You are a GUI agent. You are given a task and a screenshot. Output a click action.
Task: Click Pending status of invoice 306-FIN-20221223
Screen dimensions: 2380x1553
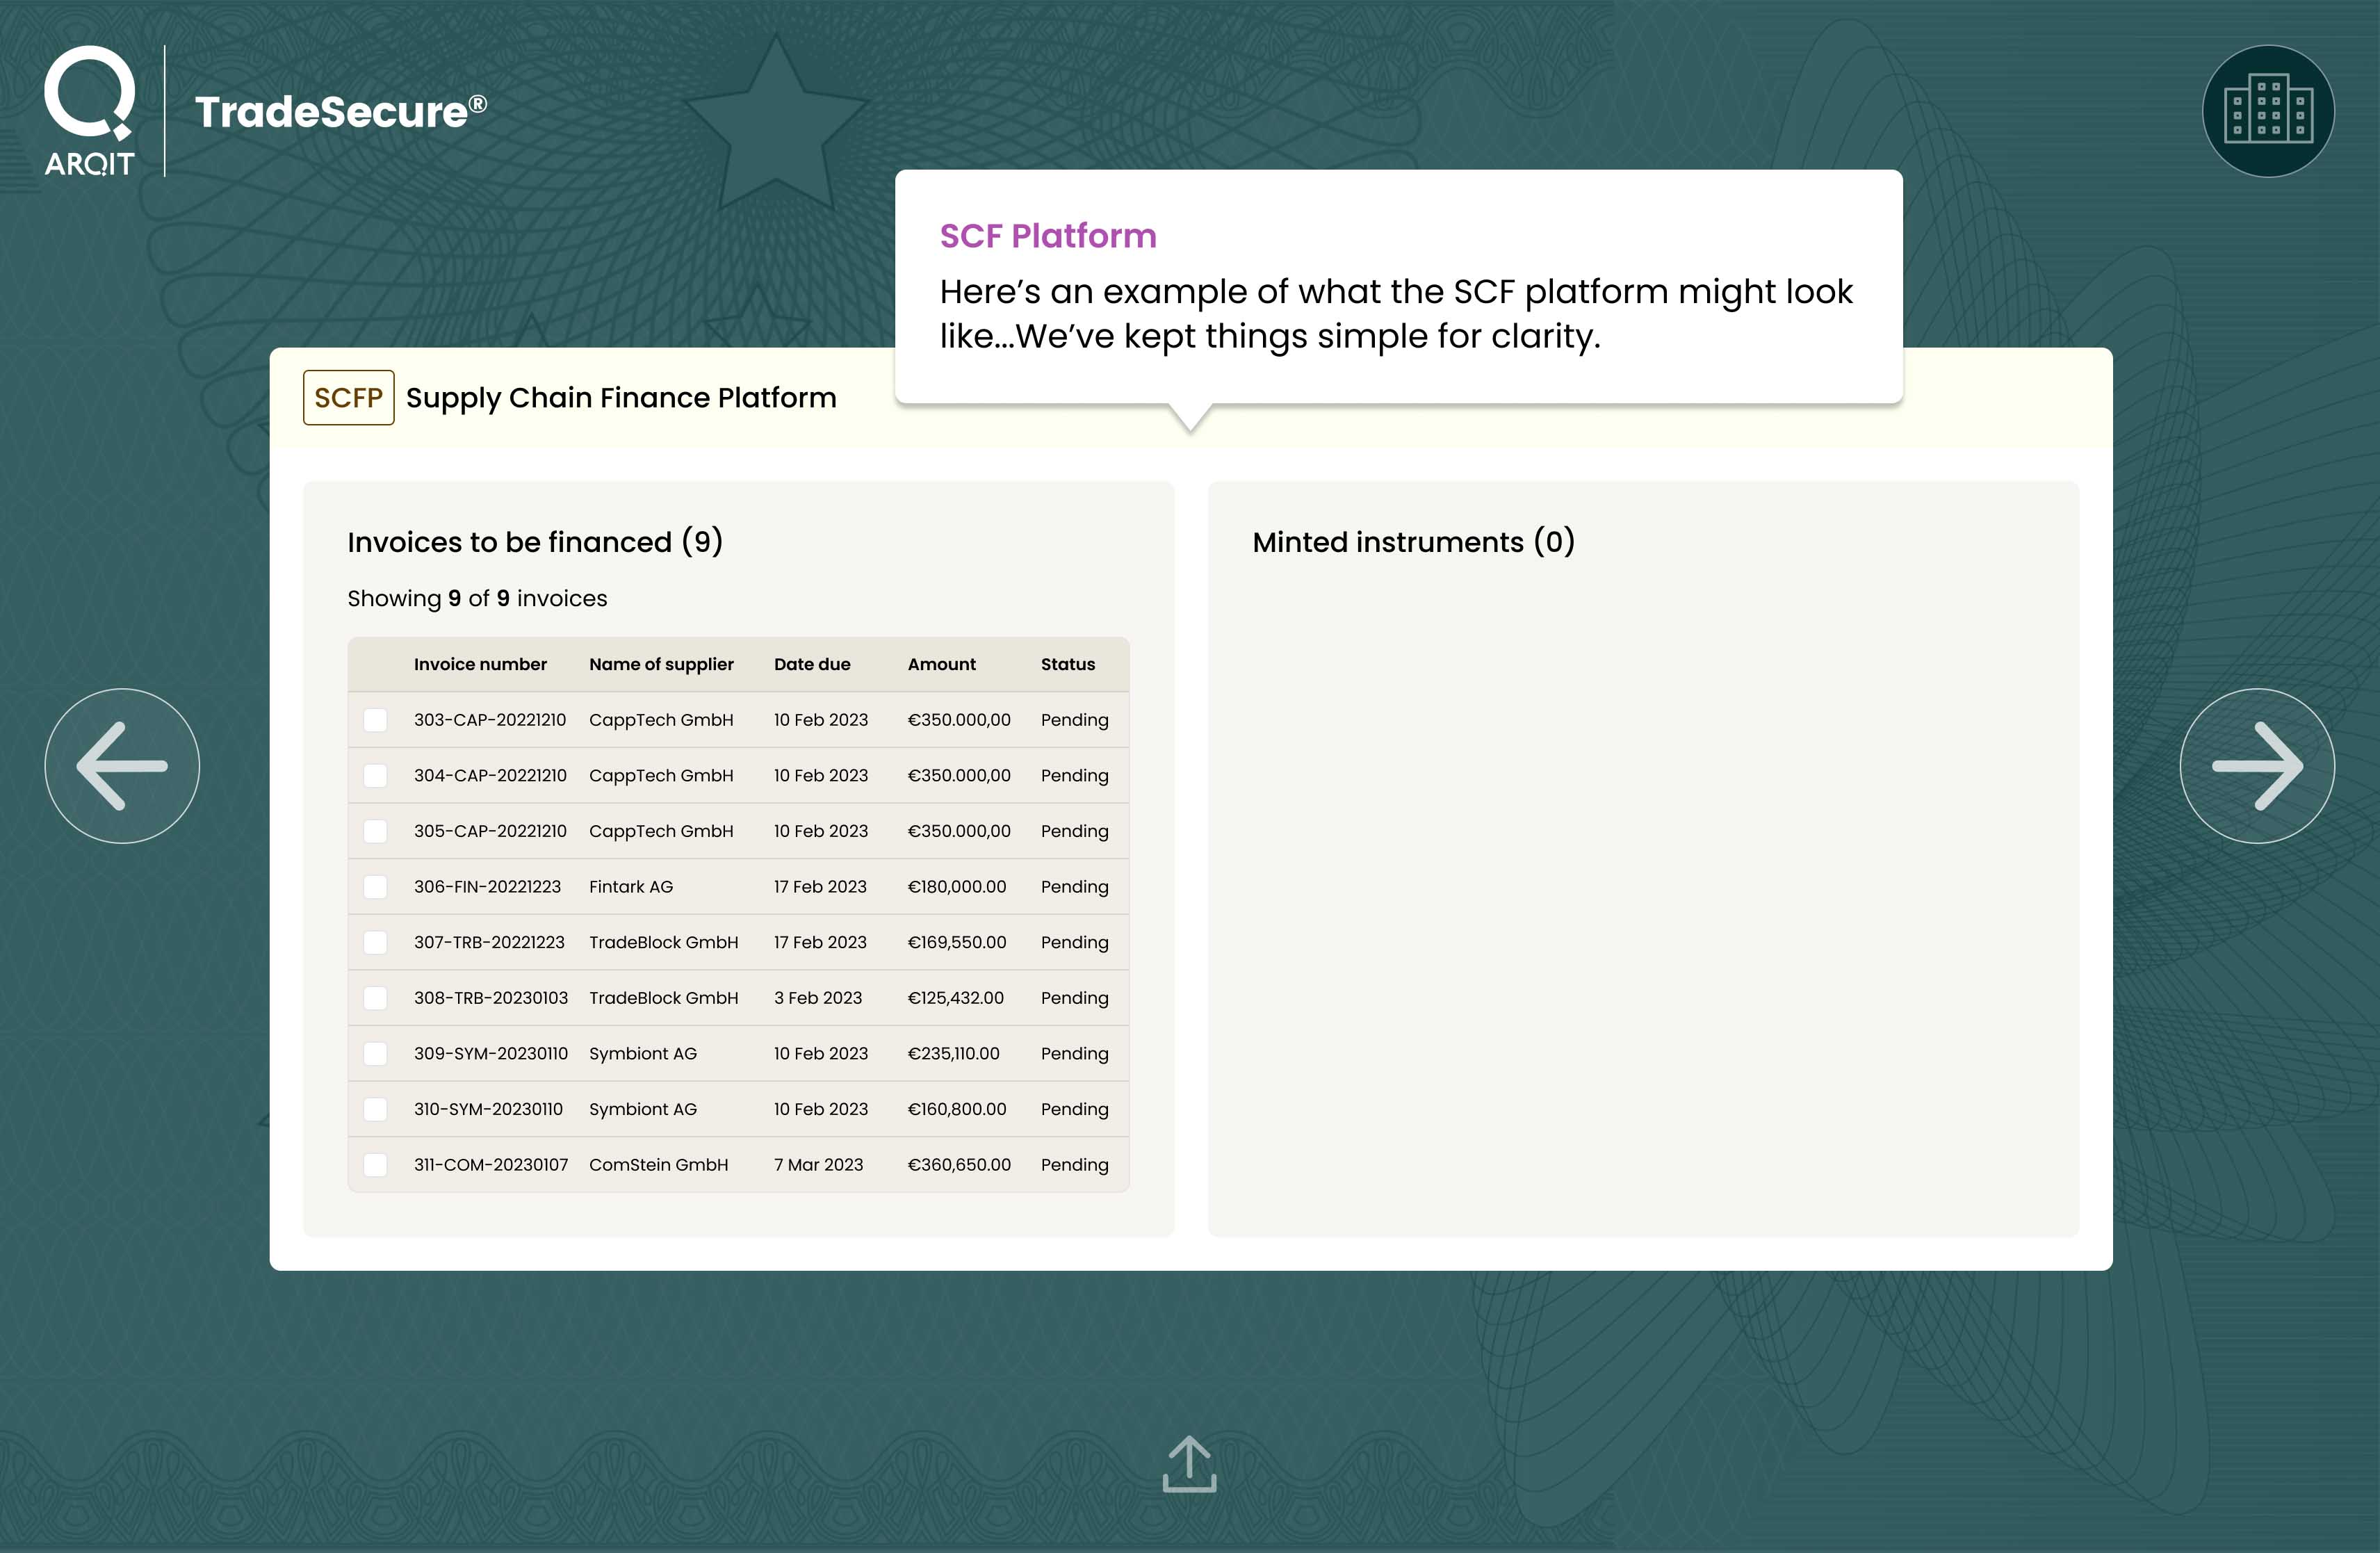click(x=1075, y=887)
